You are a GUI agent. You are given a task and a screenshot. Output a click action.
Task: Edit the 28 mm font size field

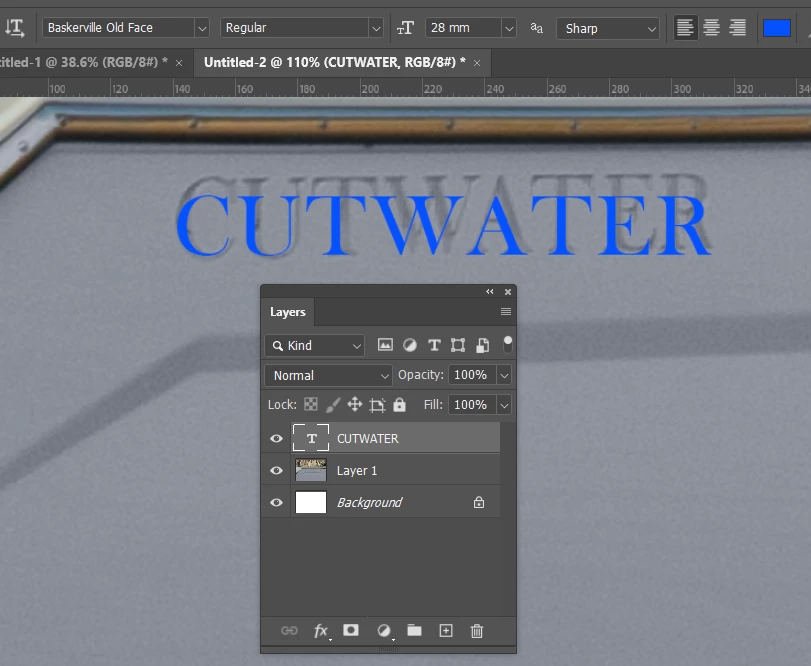pos(463,28)
